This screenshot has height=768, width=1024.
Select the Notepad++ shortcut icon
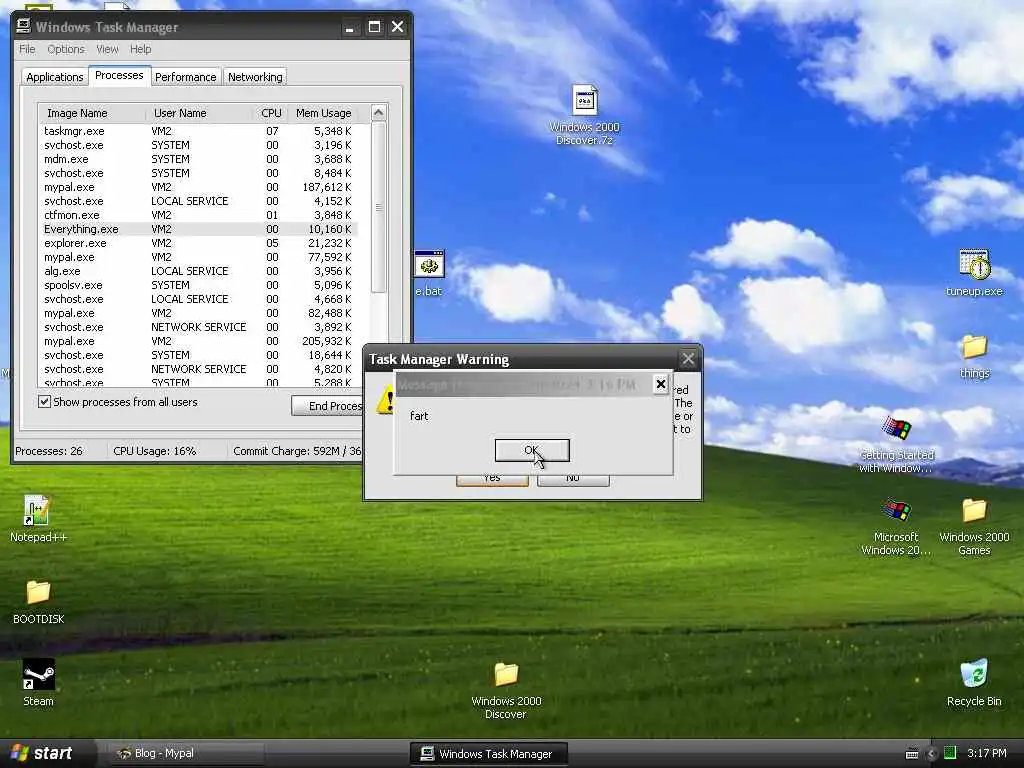(37, 511)
